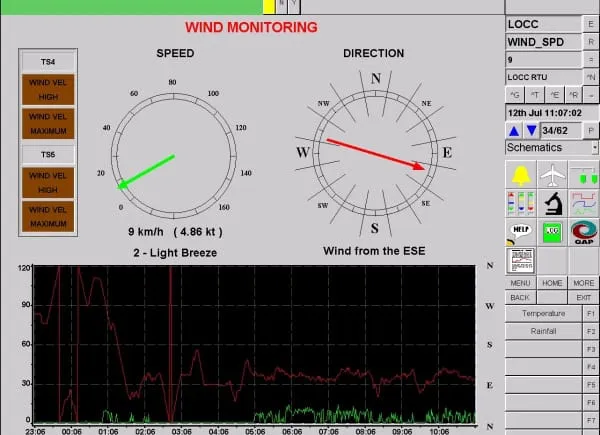The width and height of the screenshot is (600, 435).
Task: Click the microscope icon
Action: pyautogui.click(x=552, y=204)
